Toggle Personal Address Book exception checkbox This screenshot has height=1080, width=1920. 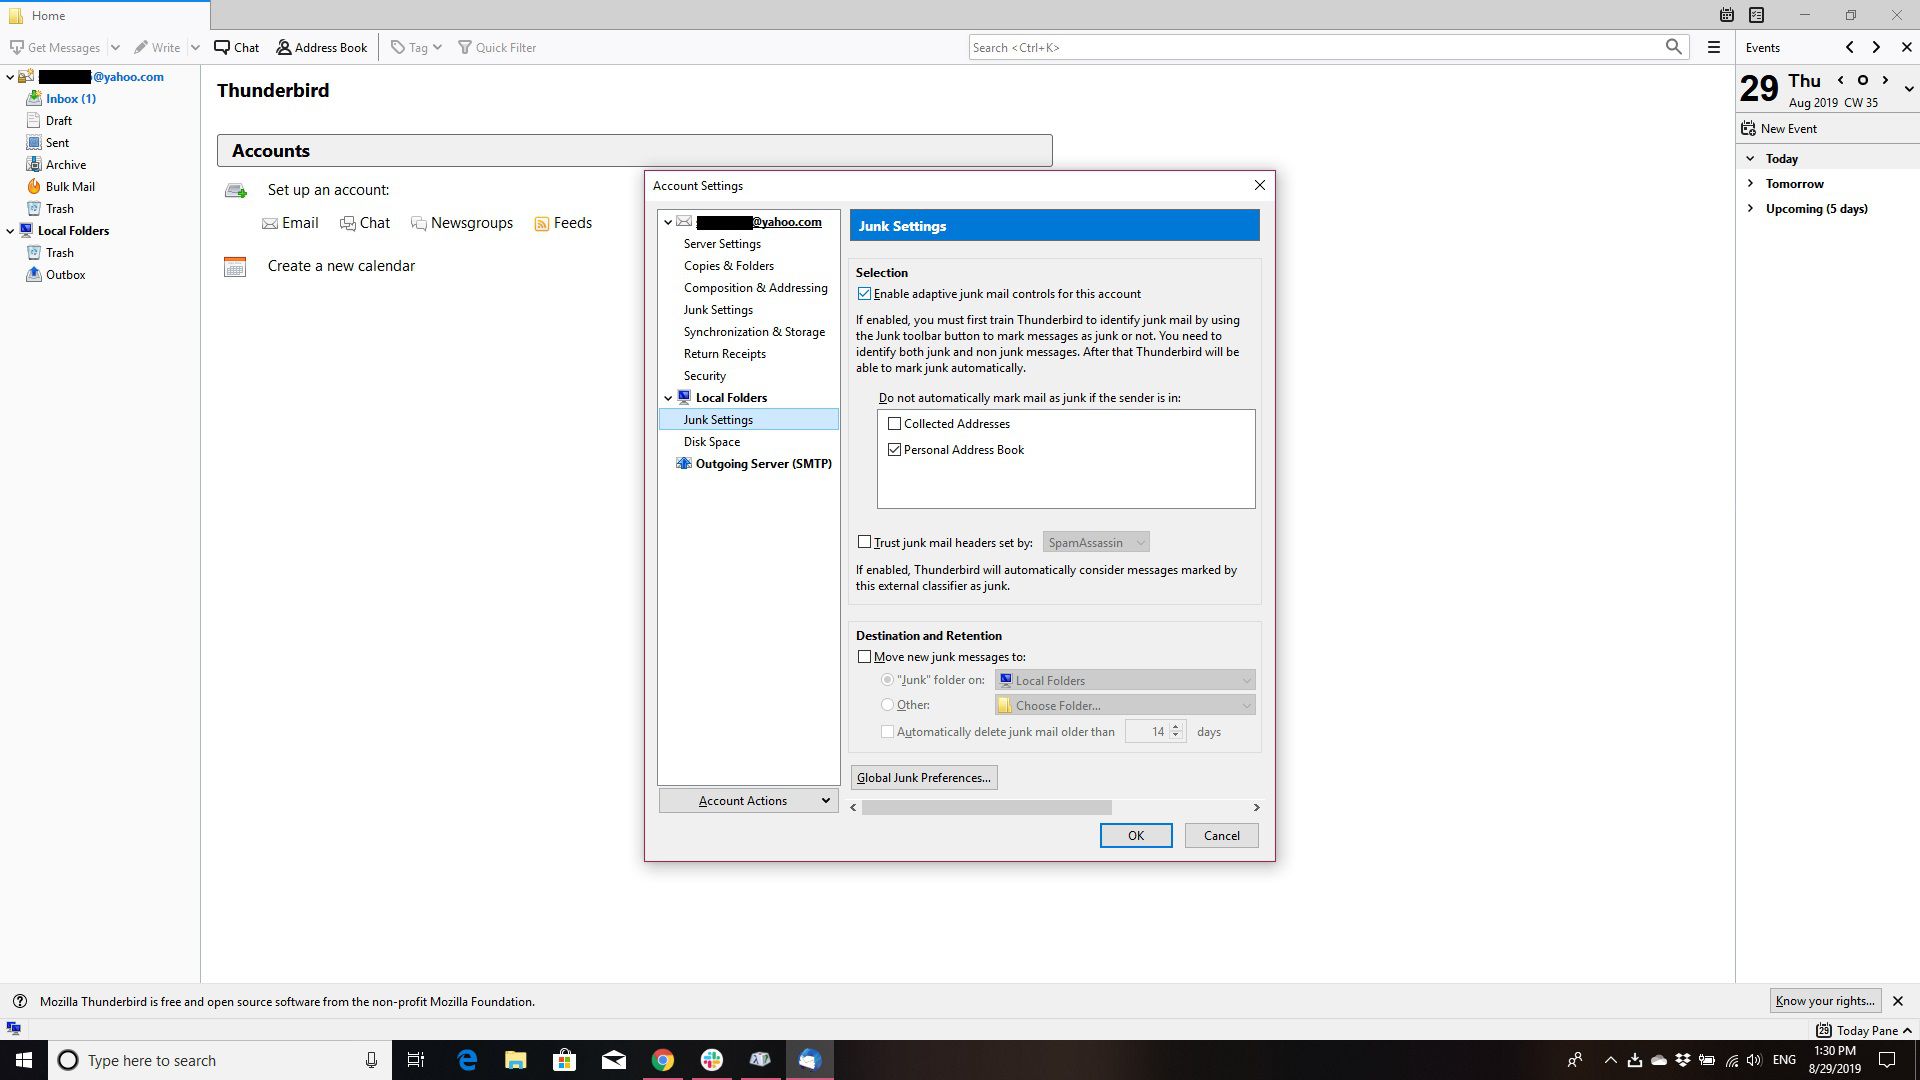(x=895, y=450)
